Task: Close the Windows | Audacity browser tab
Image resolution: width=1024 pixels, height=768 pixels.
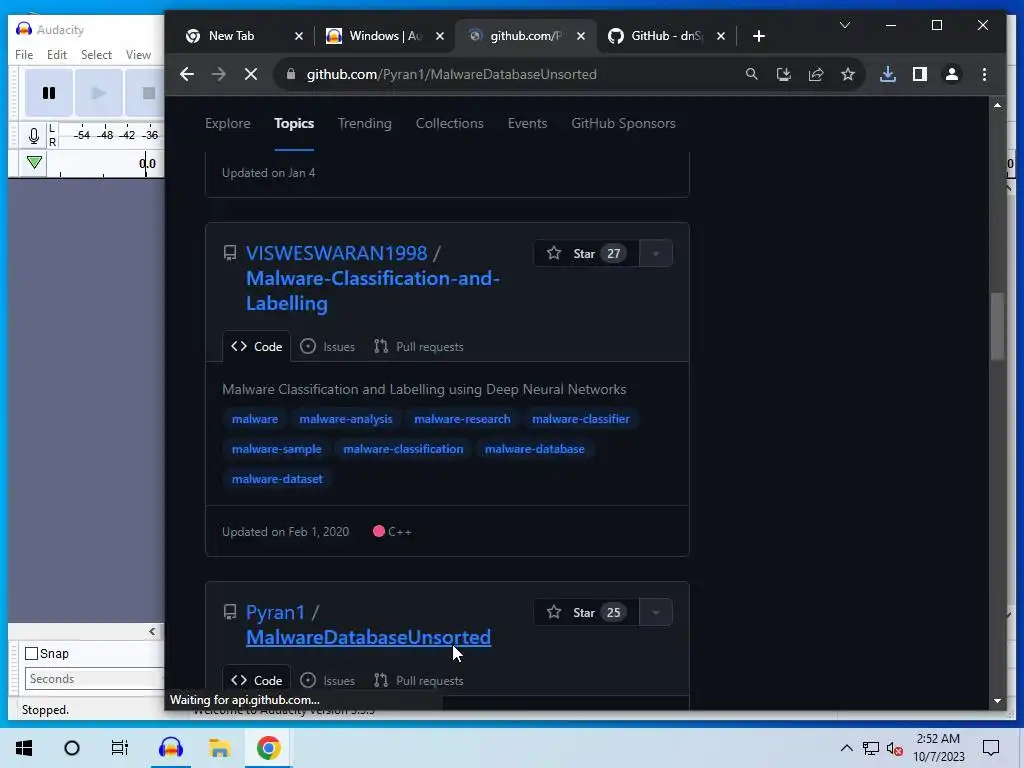Action: [x=440, y=36]
